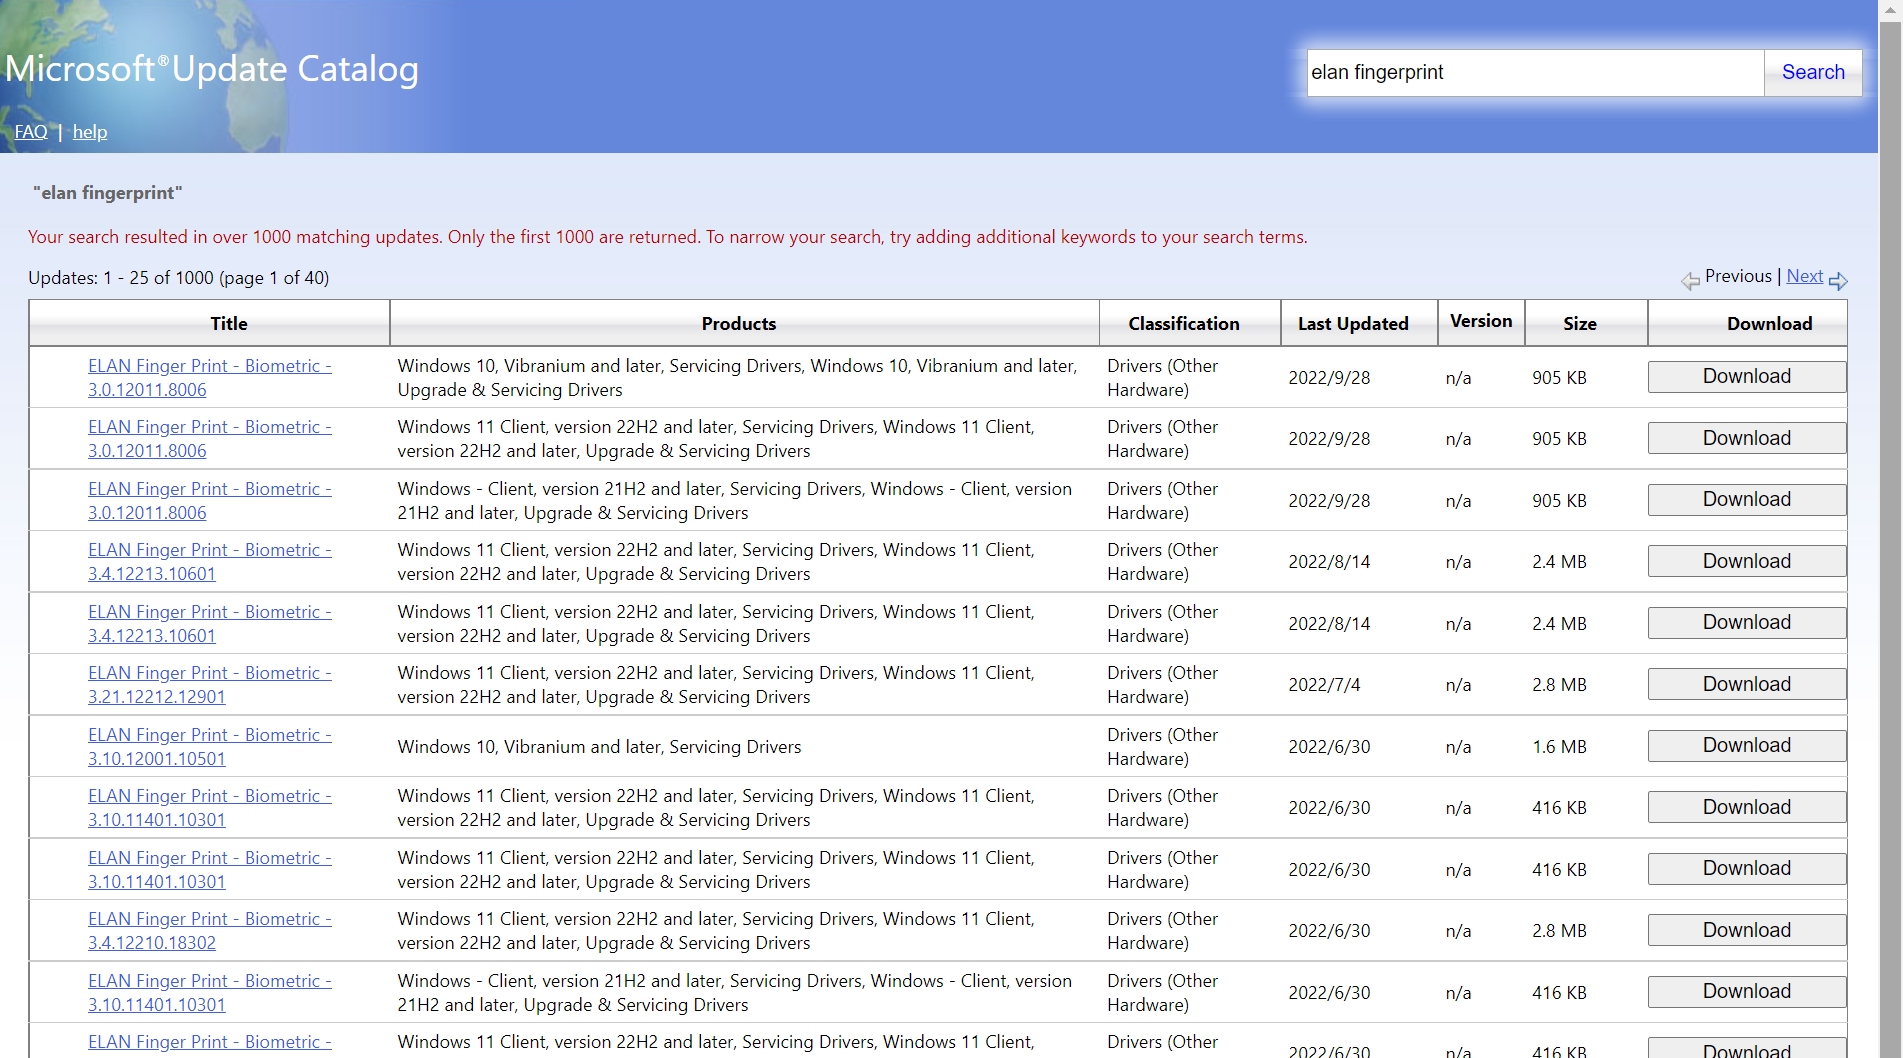
Task: Download Windows 21H2 905 KB driver
Action: 1746,500
